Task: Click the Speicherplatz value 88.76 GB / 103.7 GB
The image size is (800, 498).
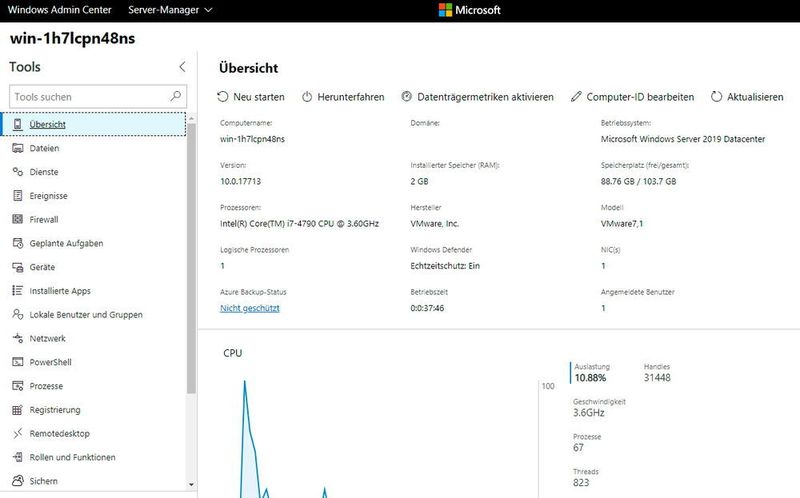Action: [638, 181]
